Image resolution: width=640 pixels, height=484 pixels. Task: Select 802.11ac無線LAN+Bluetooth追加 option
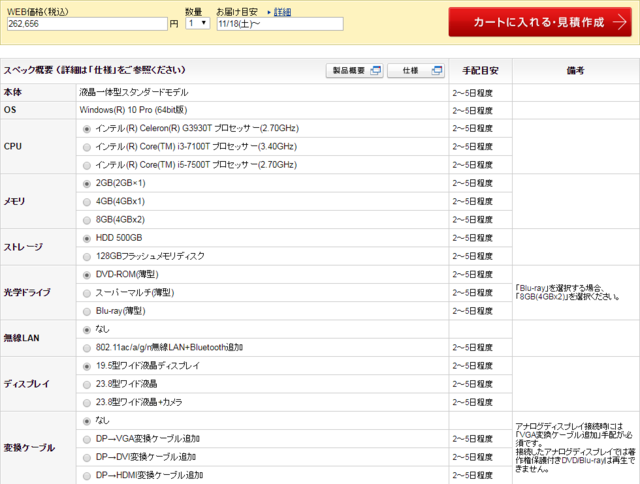(87, 348)
